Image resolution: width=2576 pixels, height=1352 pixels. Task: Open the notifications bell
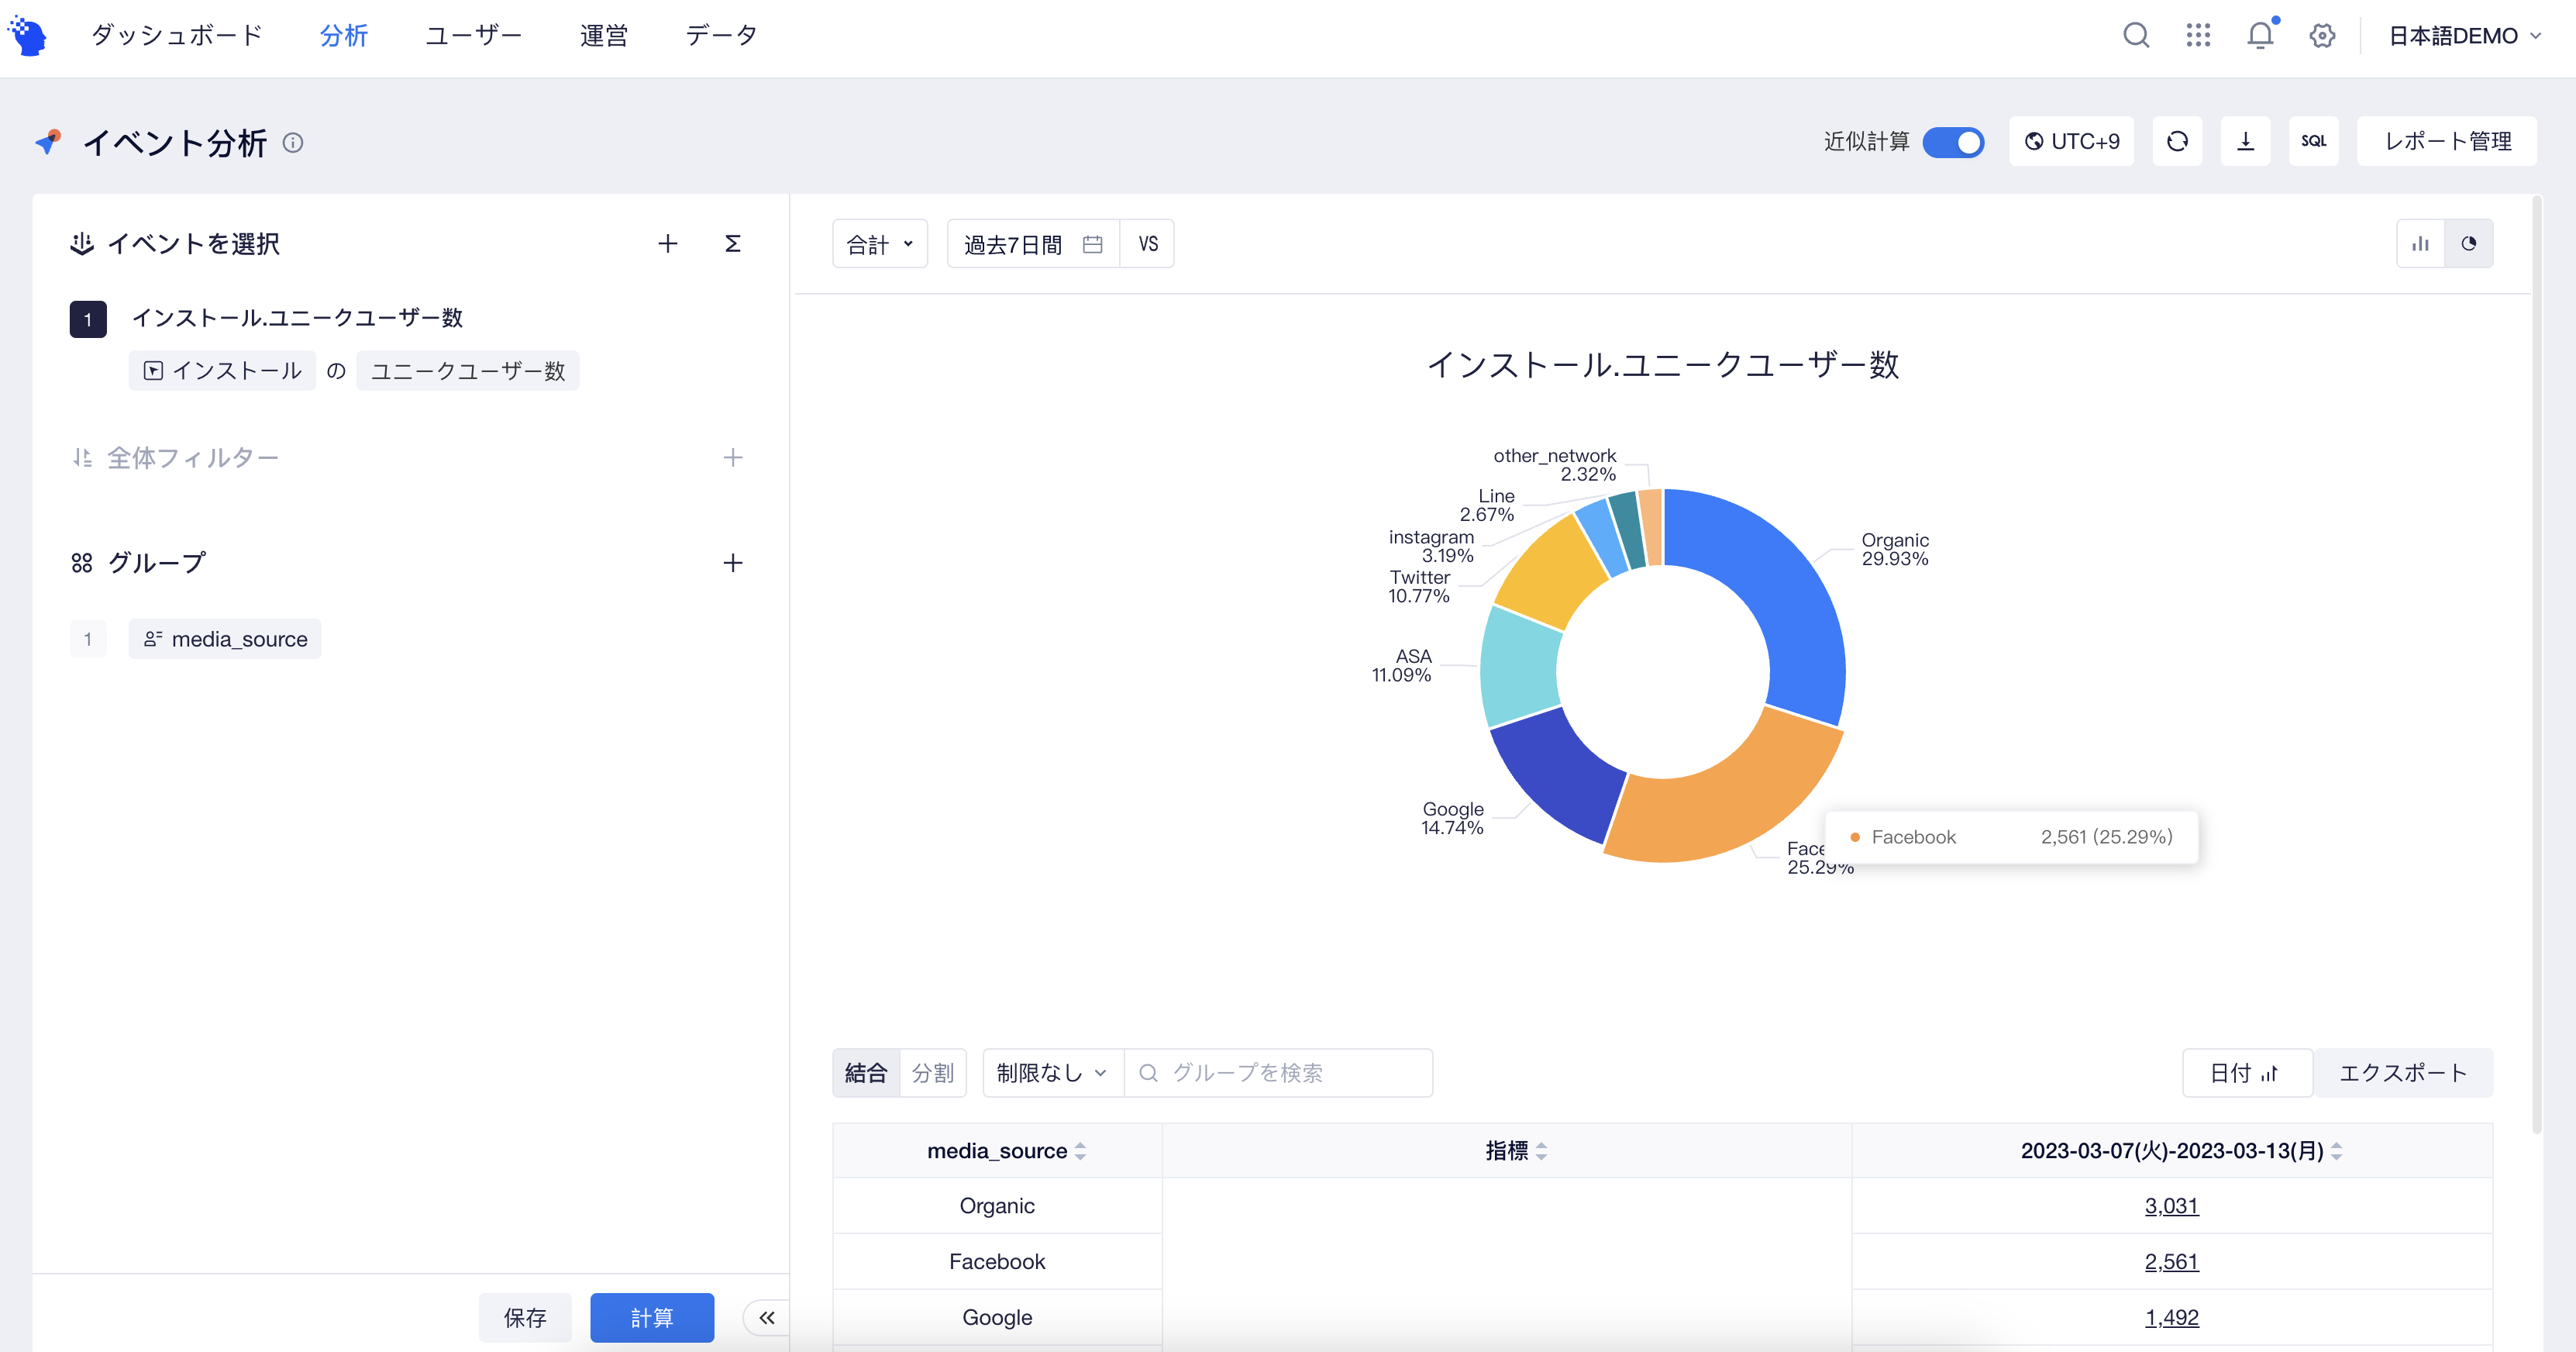click(2260, 36)
